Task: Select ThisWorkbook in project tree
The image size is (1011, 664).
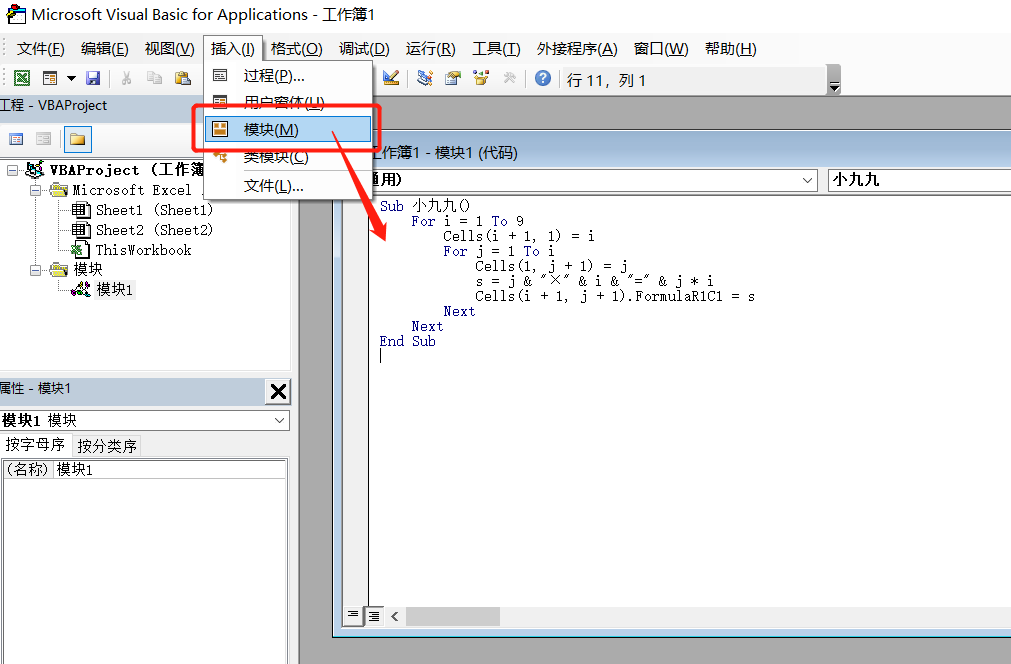Action: 143,250
